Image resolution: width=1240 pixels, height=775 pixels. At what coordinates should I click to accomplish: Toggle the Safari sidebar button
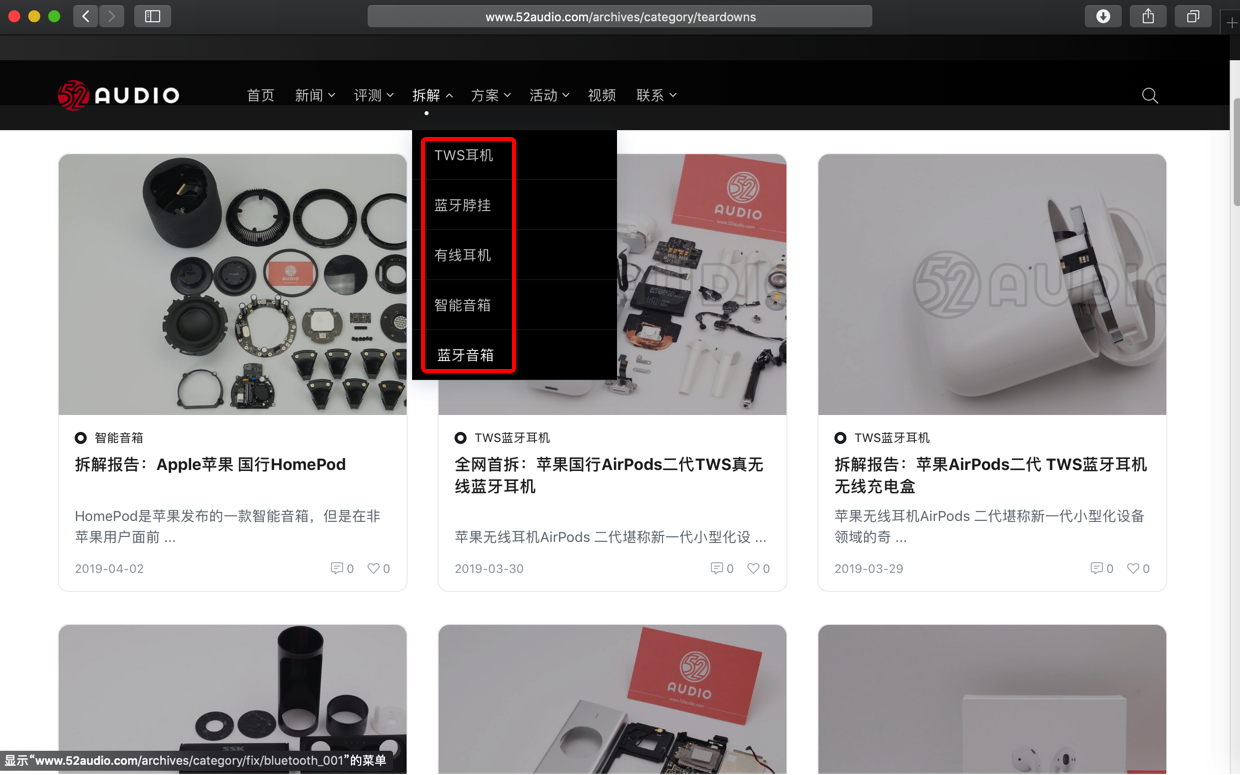[153, 16]
